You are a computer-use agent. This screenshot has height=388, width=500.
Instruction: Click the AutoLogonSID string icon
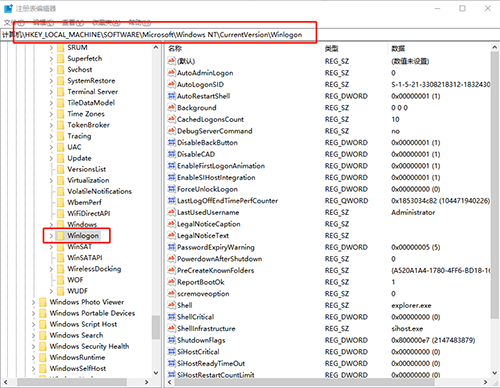(x=171, y=84)
